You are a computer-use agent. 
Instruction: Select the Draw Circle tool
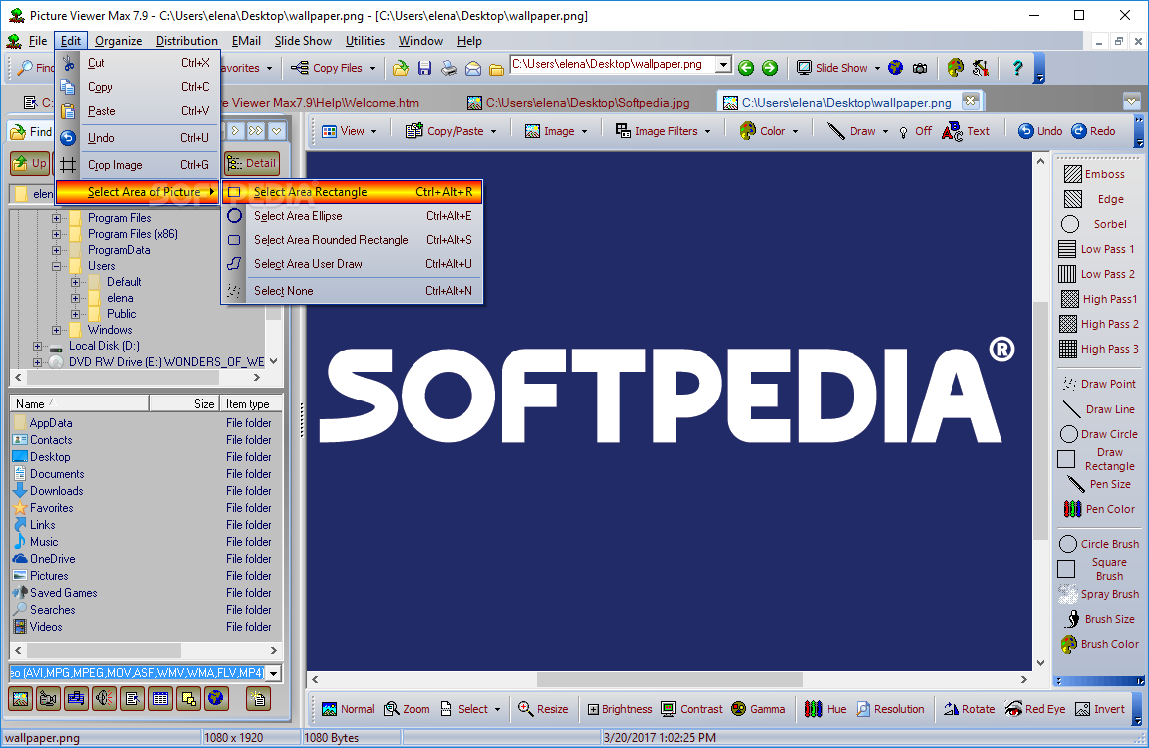tap(1098, 434)
